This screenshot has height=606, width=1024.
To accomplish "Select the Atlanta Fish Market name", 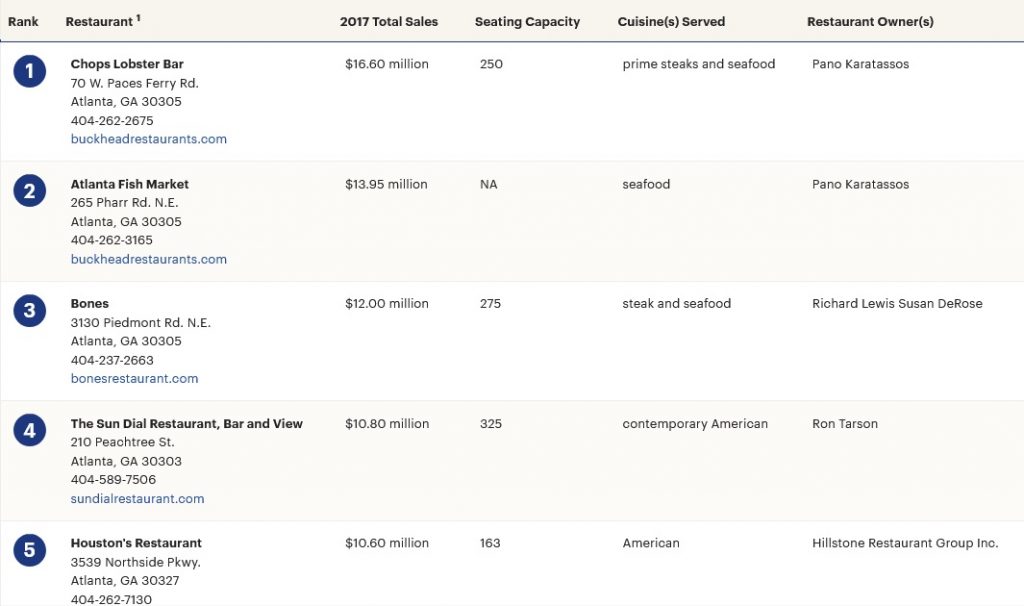I will tap(129, 184).
